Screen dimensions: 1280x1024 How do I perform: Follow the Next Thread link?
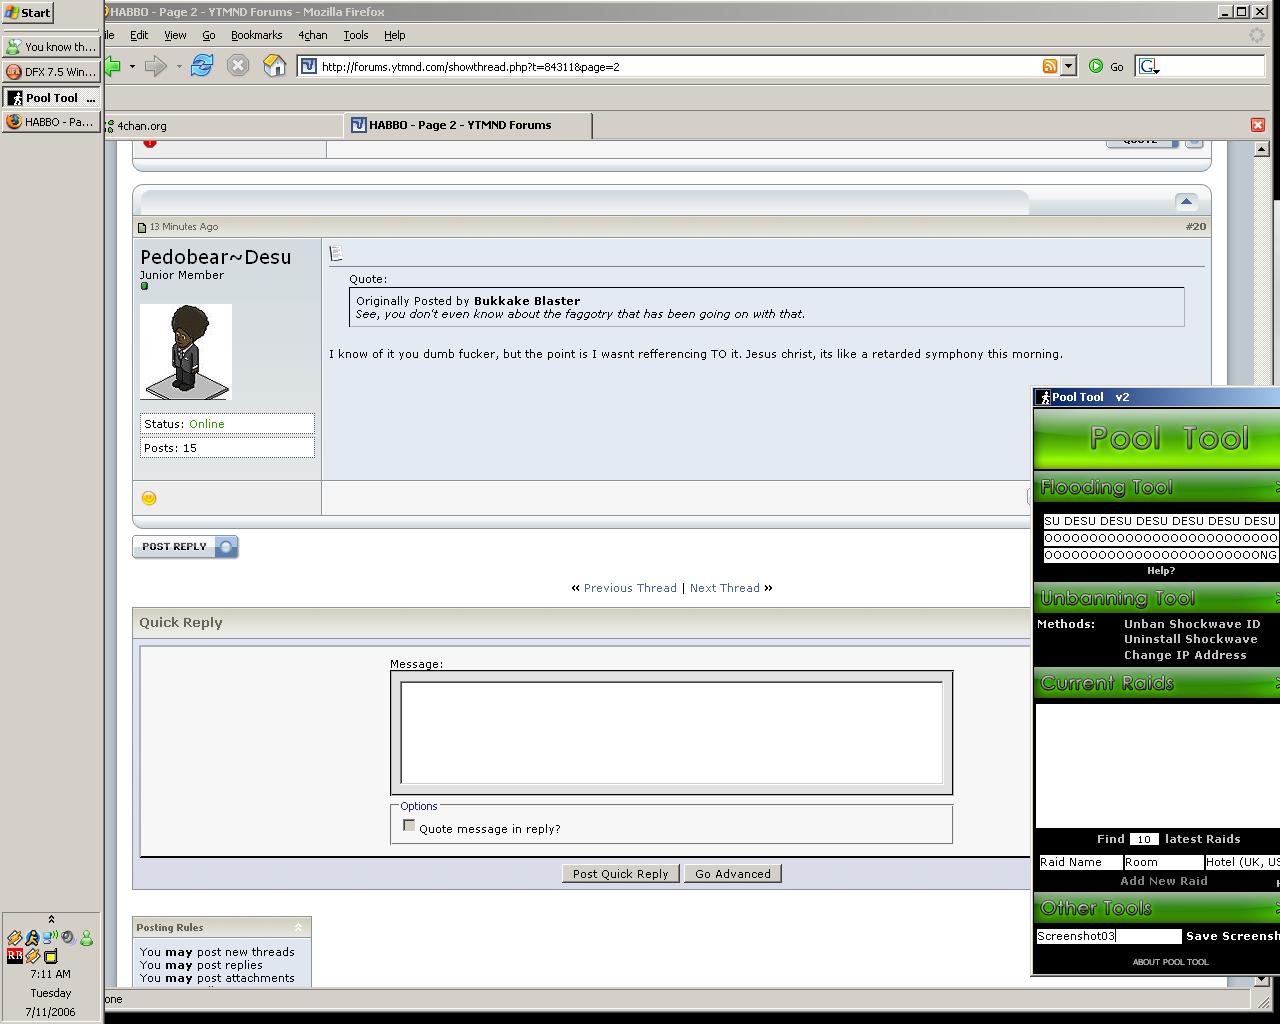[724, 588]
